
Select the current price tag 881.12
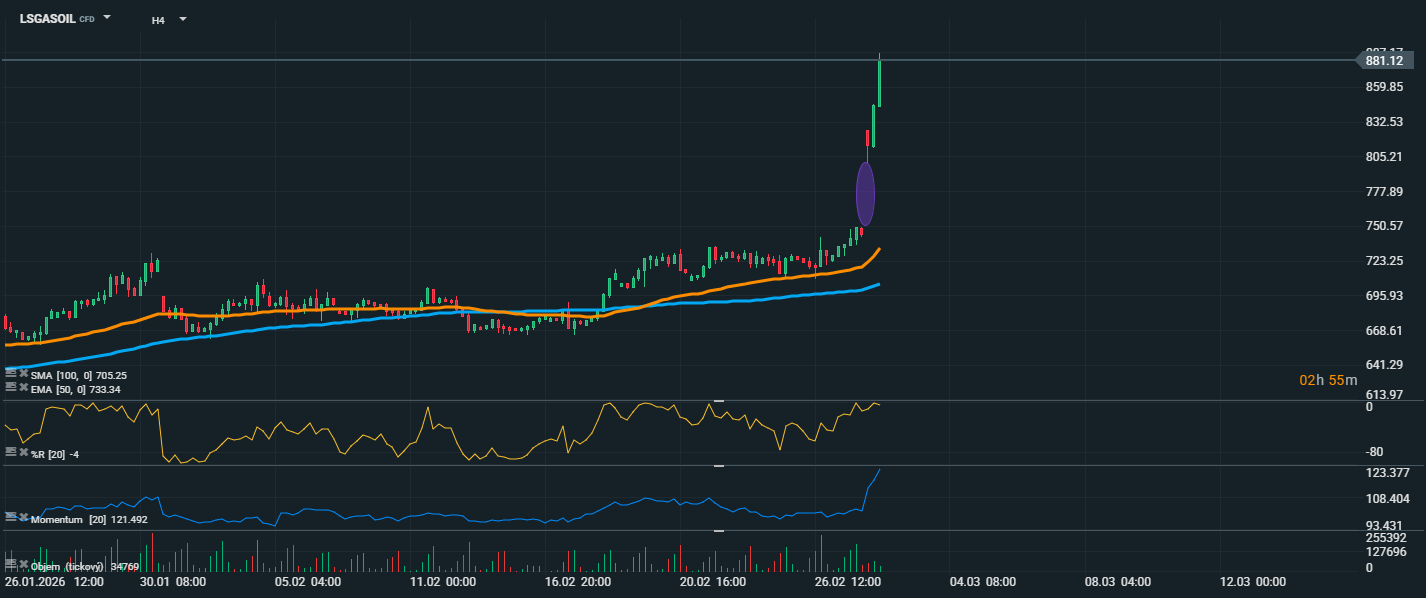click(1385, 61)
